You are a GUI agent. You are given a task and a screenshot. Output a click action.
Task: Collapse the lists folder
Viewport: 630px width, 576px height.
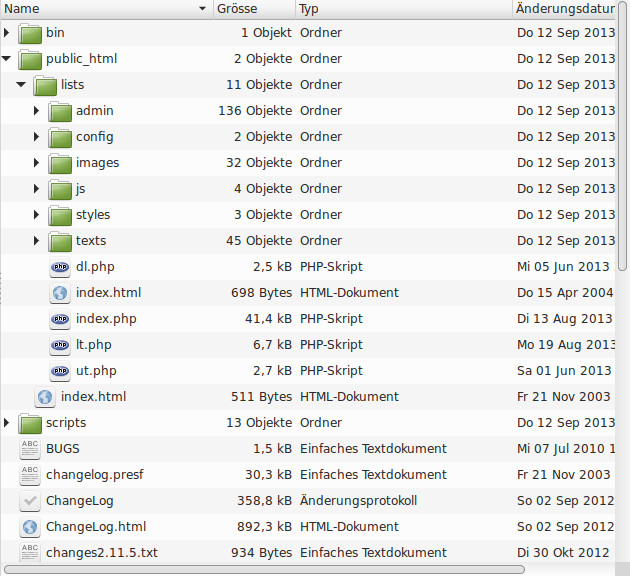(x=21, y=85)
